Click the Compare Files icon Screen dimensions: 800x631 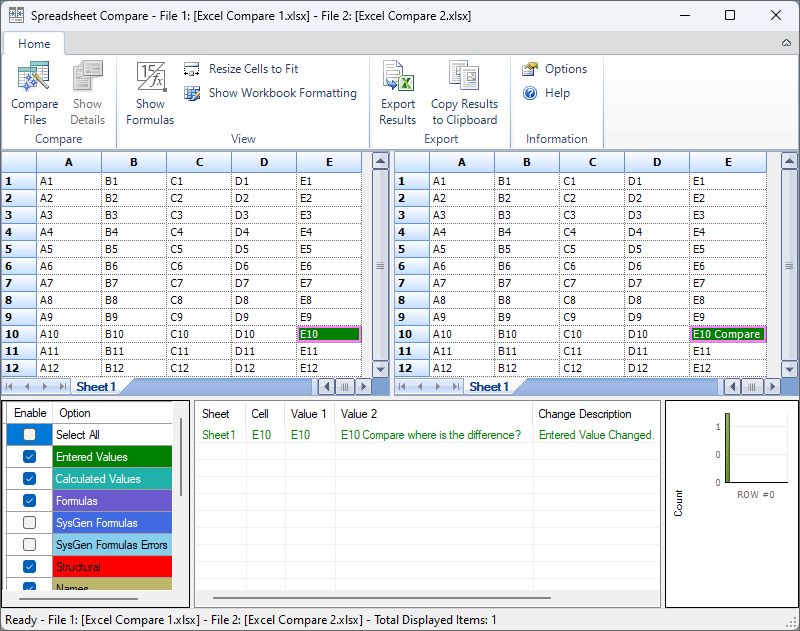[34, 75]
